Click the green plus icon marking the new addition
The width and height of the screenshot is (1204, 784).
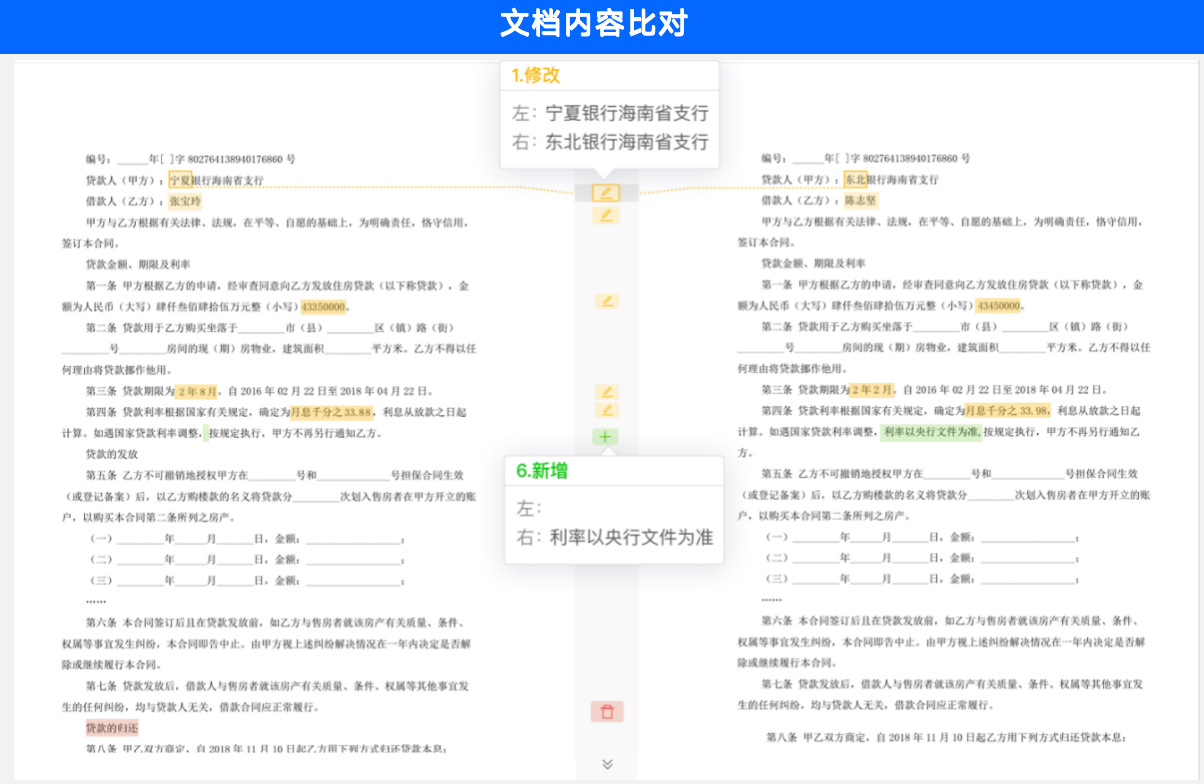tap(605, 434)
